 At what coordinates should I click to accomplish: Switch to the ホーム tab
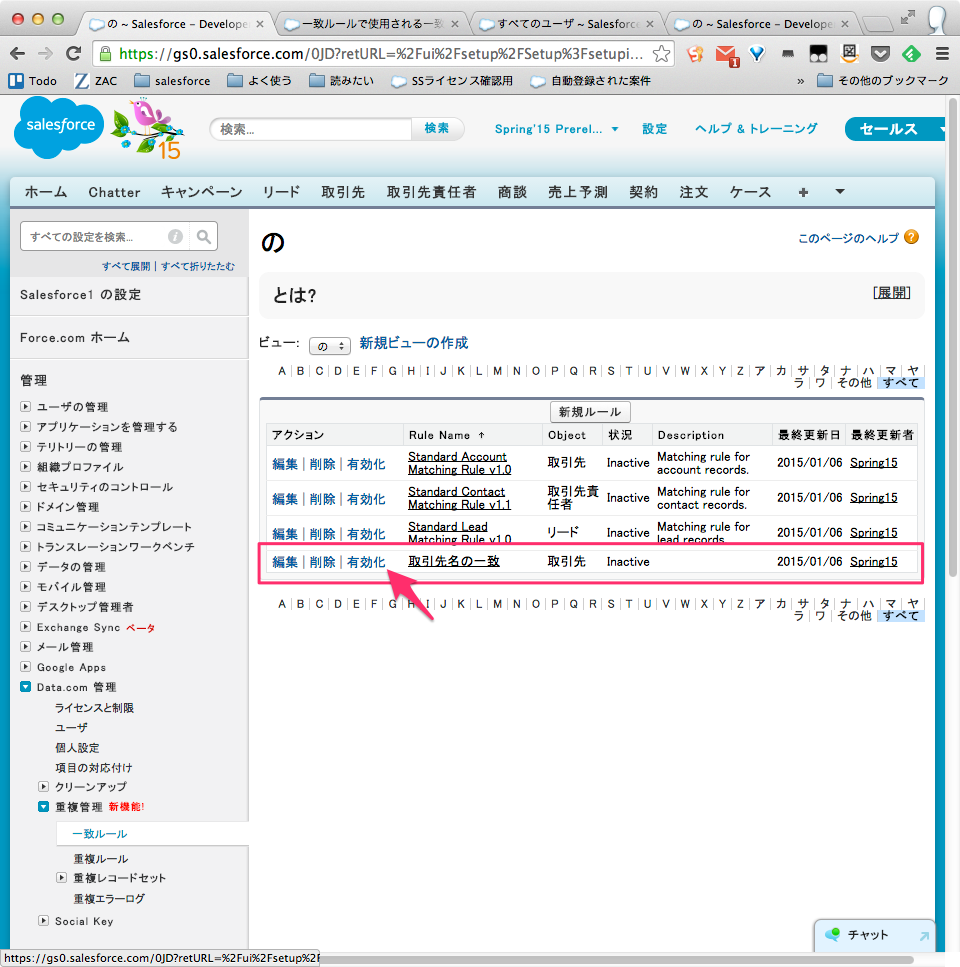click(46, 192)
